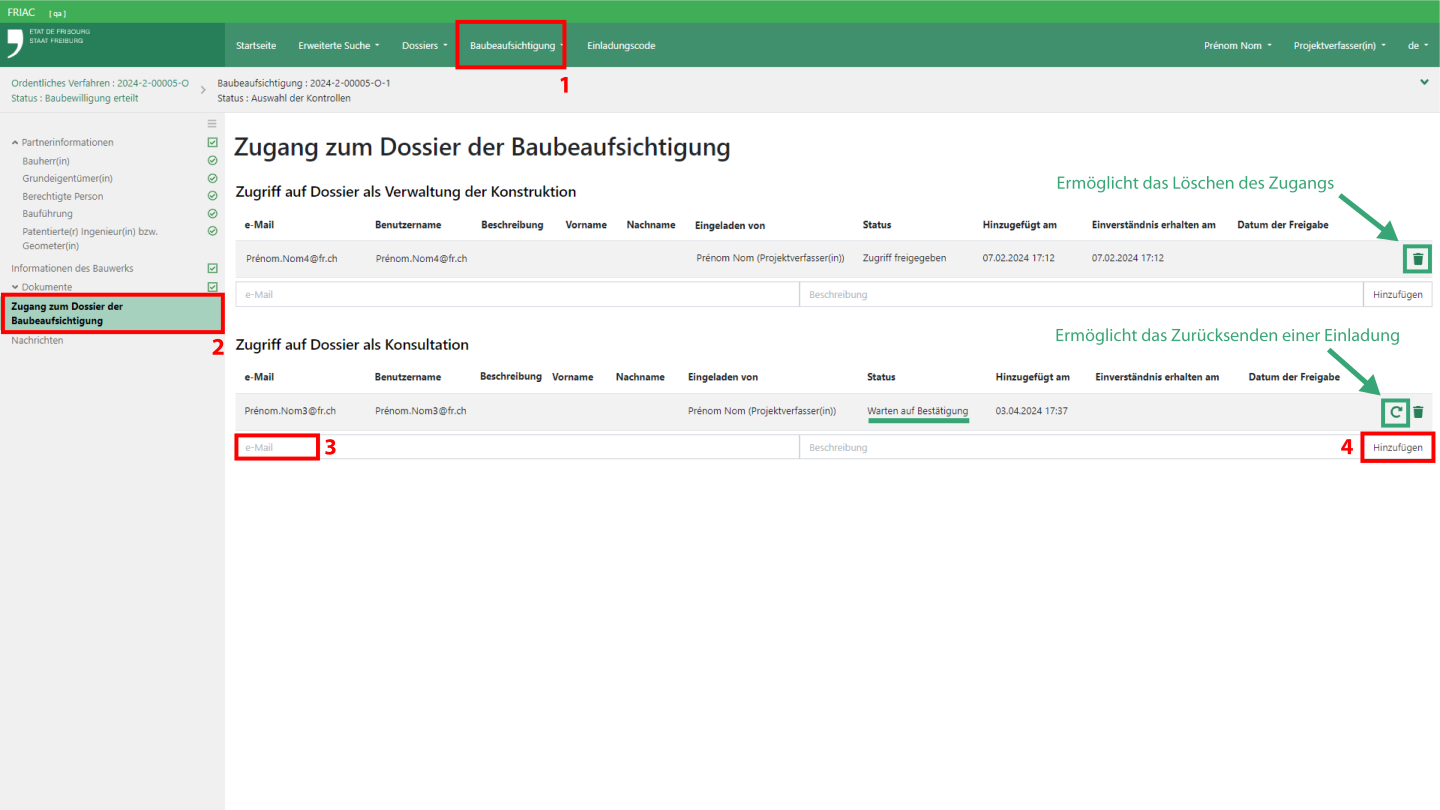
Task: Click the check circle next to Bauherr(in)
Action: [212, 160]
